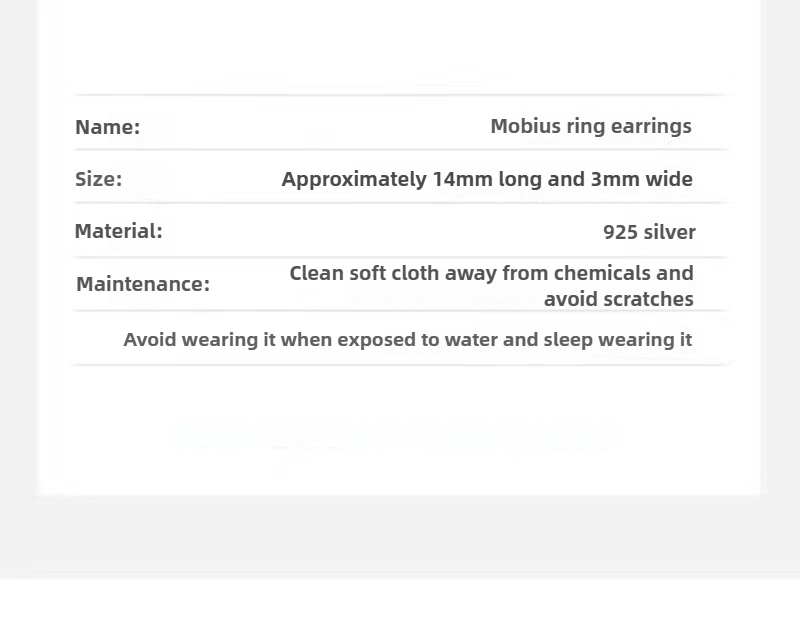
Task: Click the "Name:" label
Action: click(x=107, y=127)
